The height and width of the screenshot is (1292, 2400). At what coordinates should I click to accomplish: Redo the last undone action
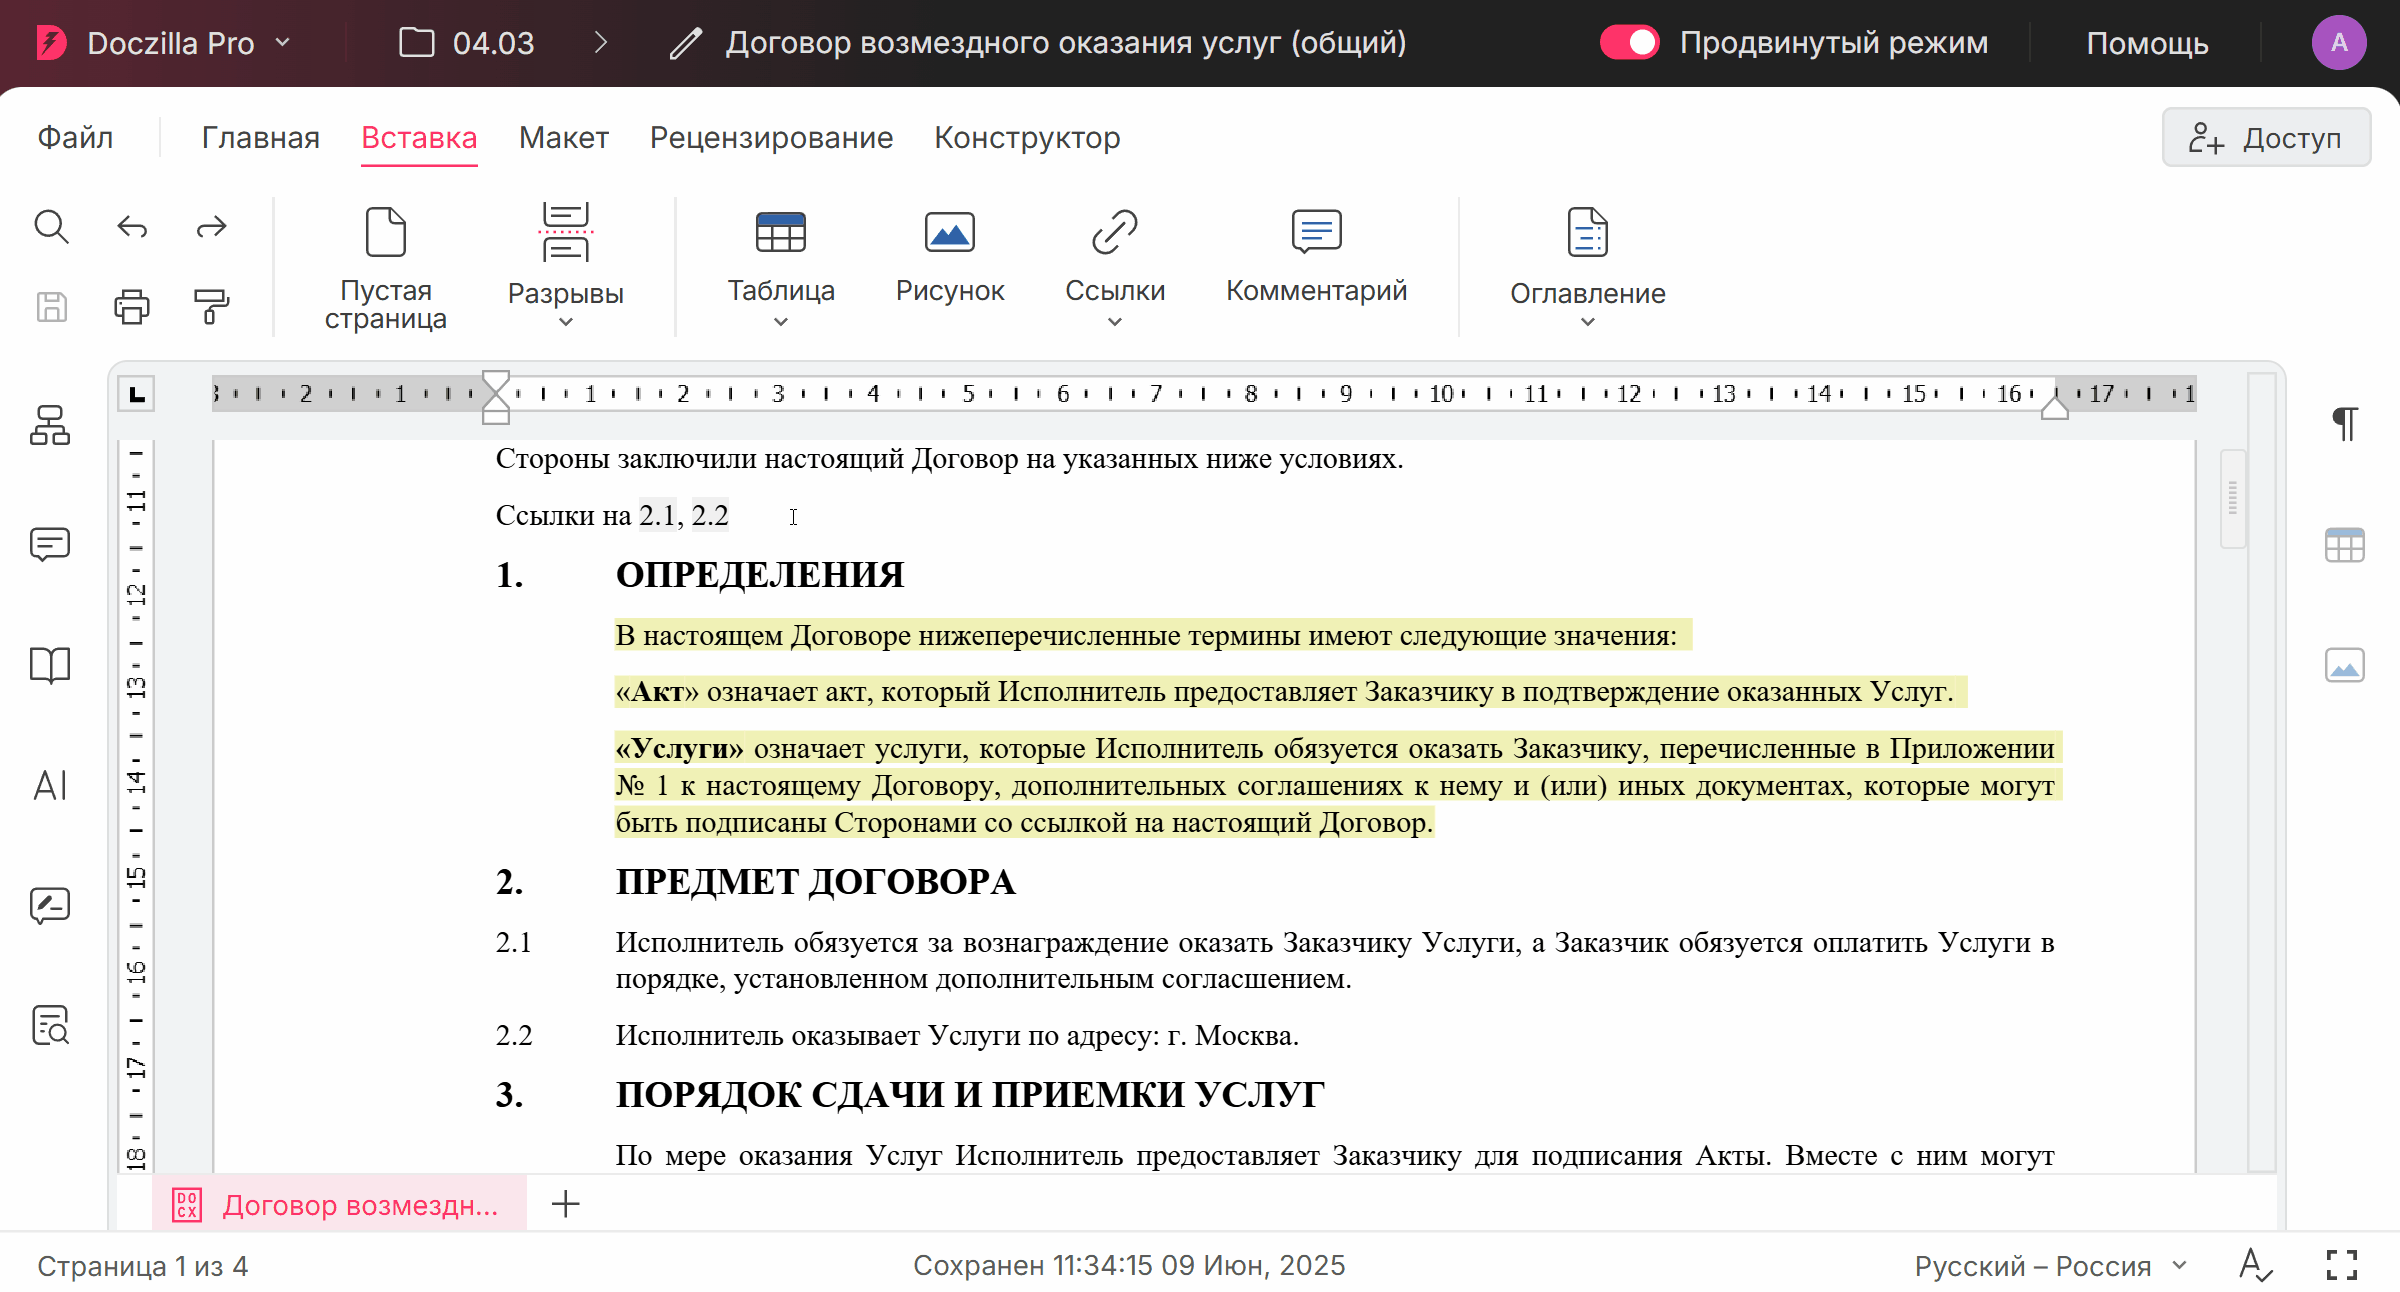coord(211,227)
